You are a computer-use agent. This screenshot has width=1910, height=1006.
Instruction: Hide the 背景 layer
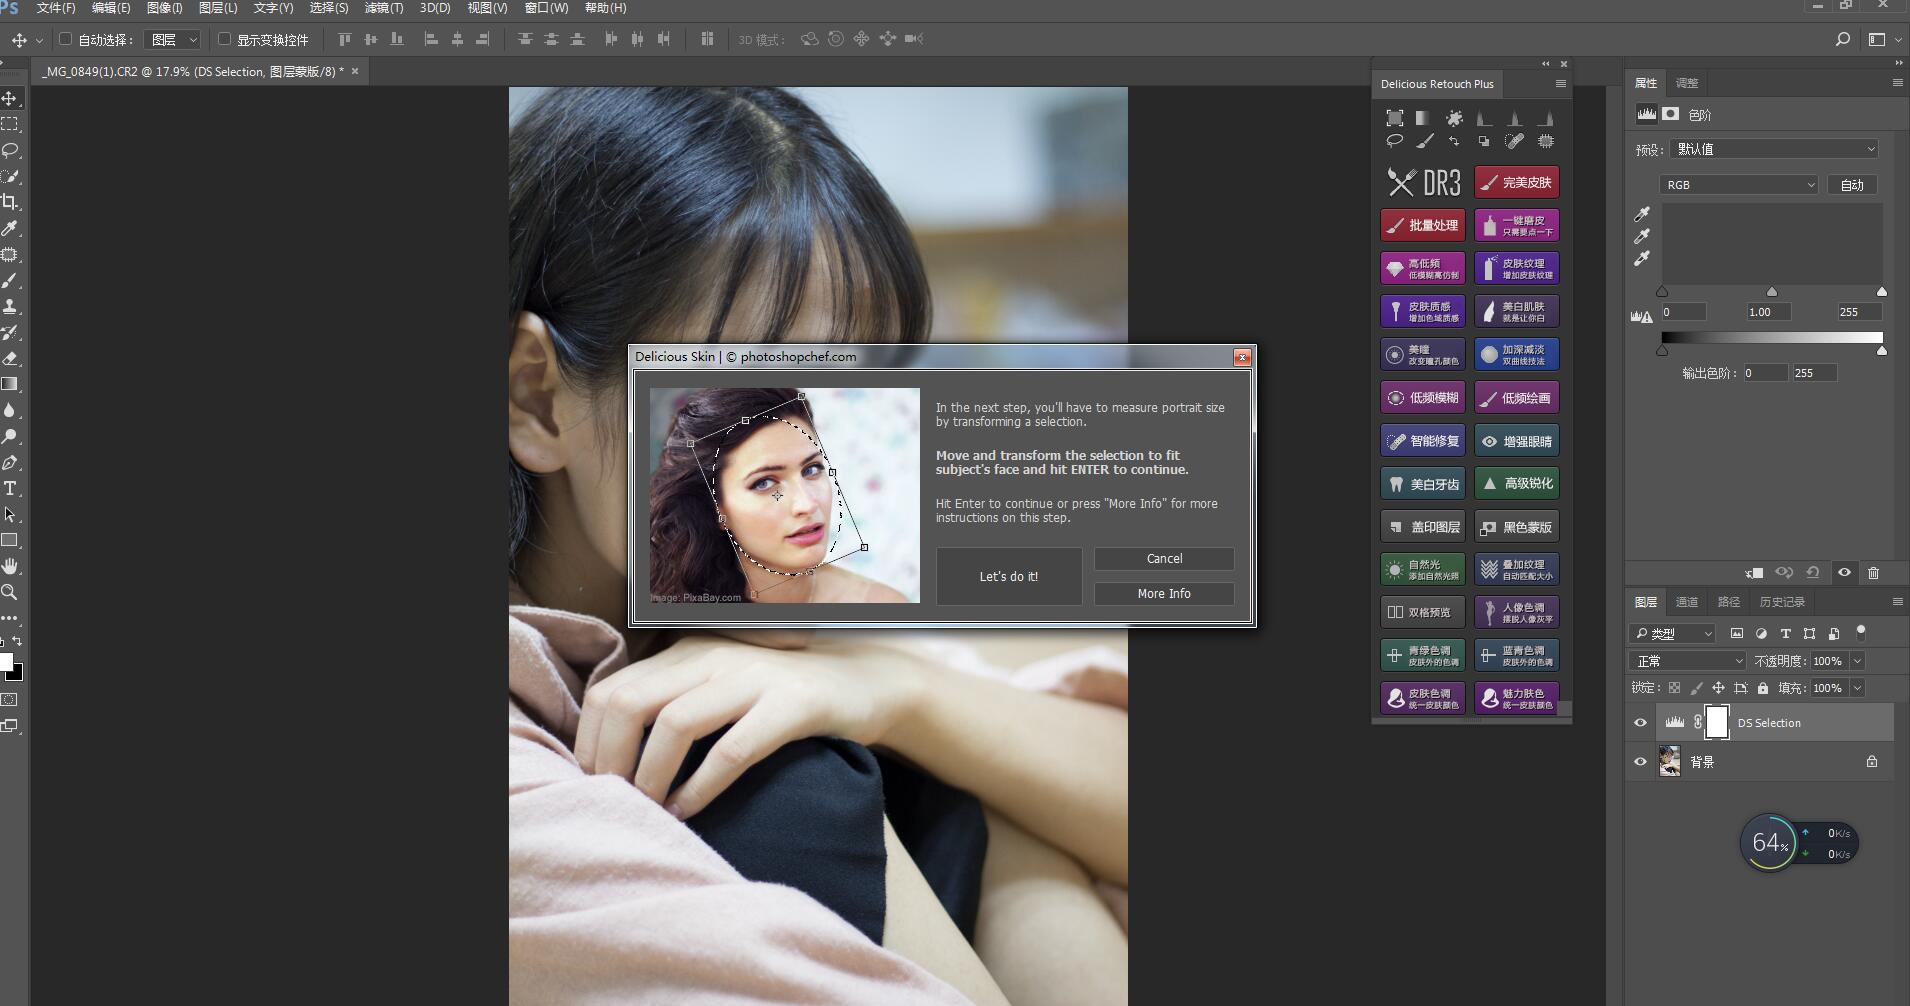(x=1640, y=762)
